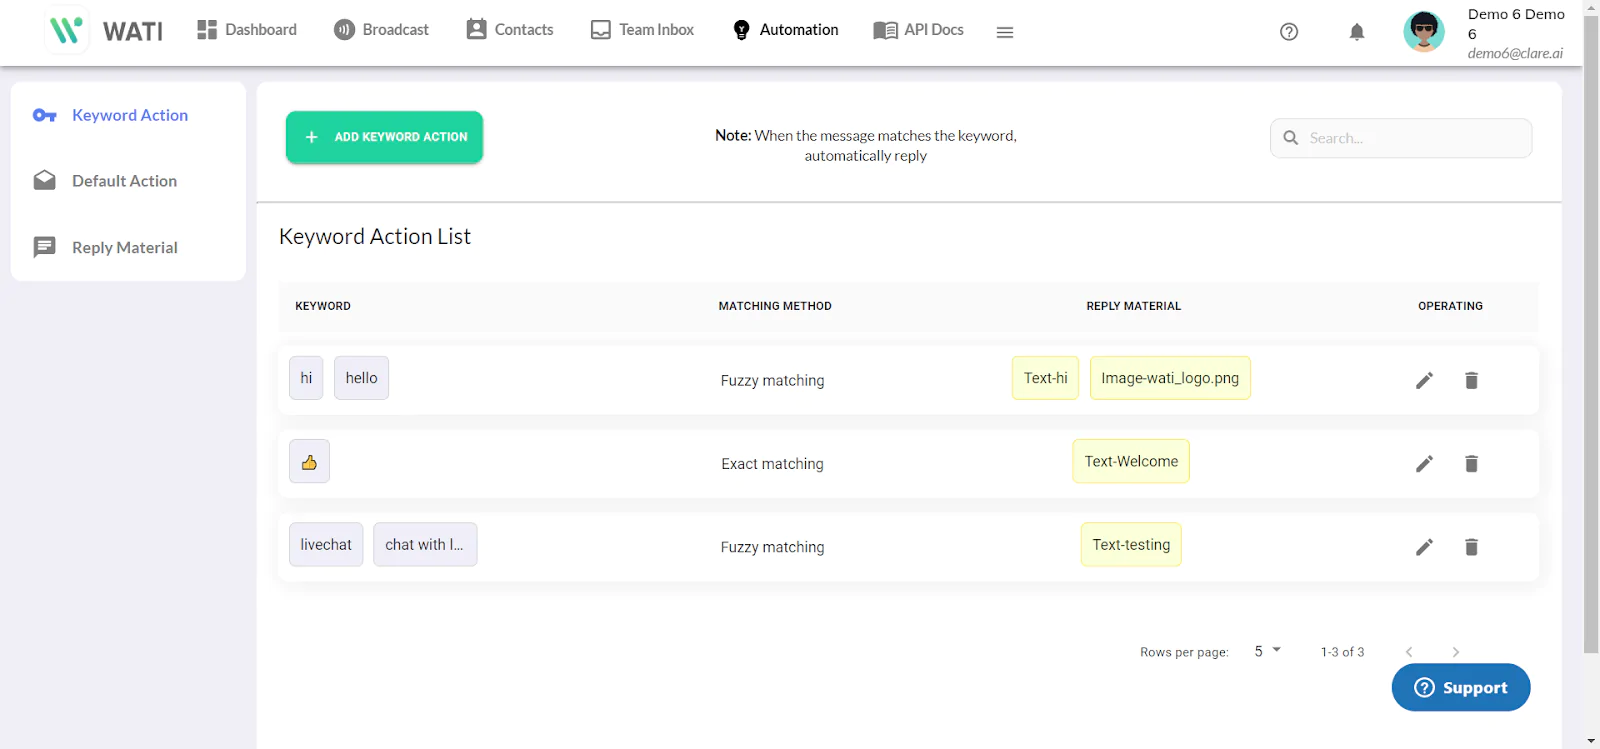Edit the thumbs-up keyword row
The image size is (1600, 749).
pos(1424,463)
